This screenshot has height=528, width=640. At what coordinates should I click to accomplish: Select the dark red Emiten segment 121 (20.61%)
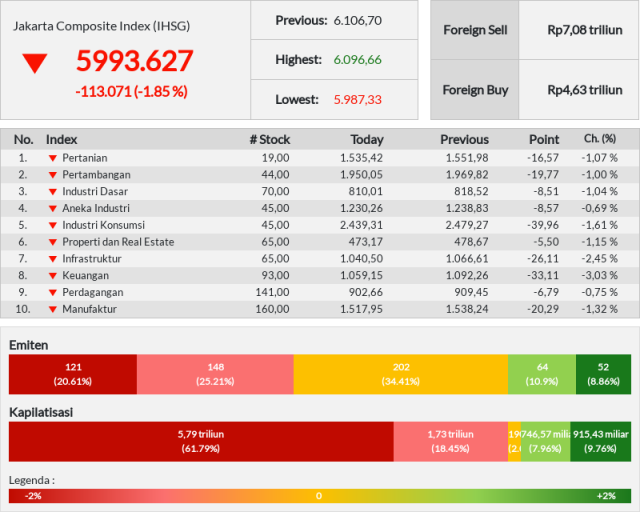click(x=73, y=374)
